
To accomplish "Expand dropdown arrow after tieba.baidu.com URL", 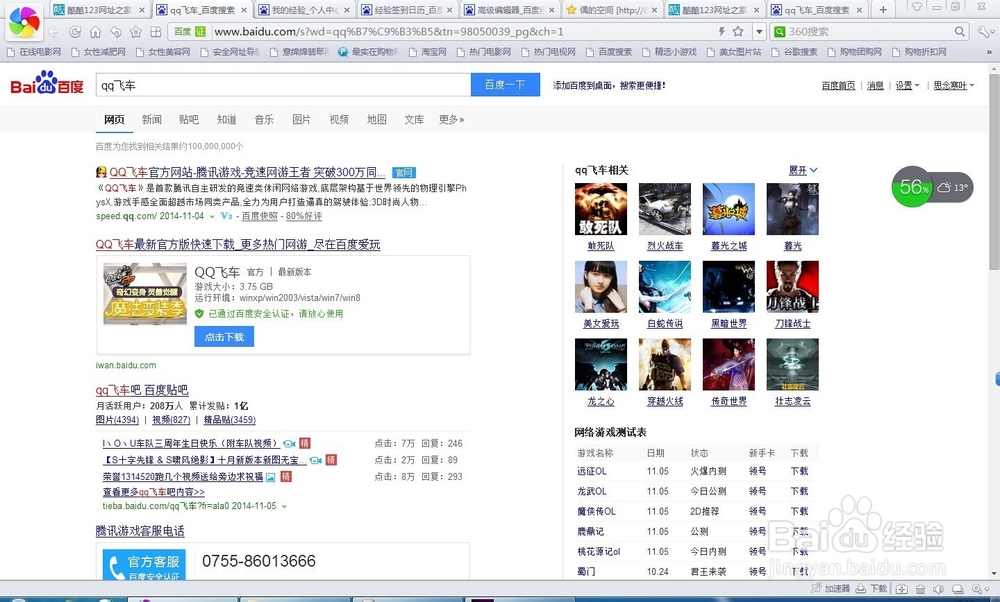I will tap(284, 506).
